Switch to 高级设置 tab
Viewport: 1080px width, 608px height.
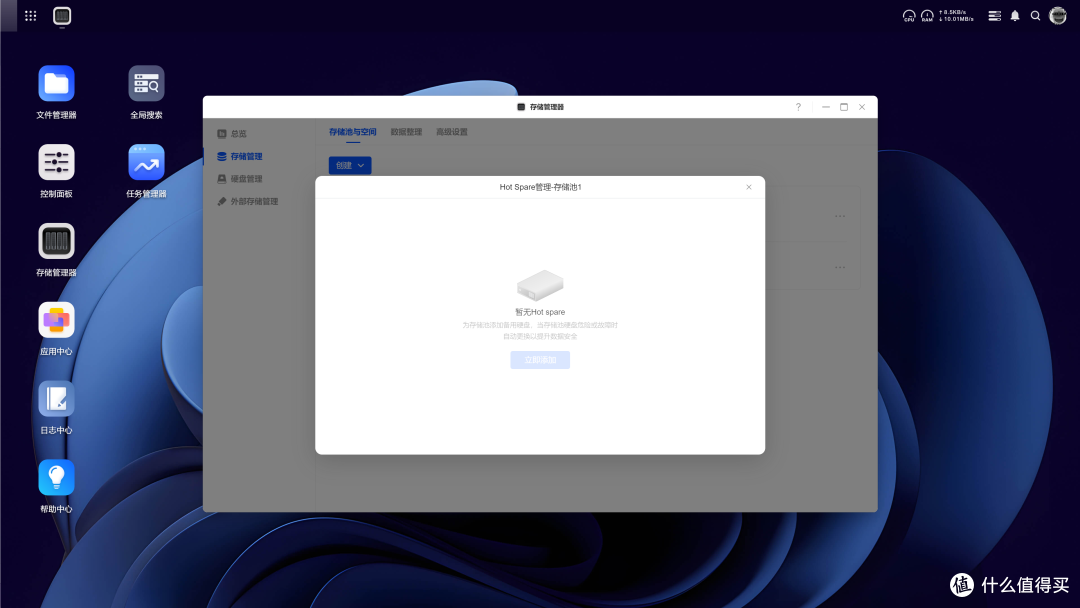(452, 132)
